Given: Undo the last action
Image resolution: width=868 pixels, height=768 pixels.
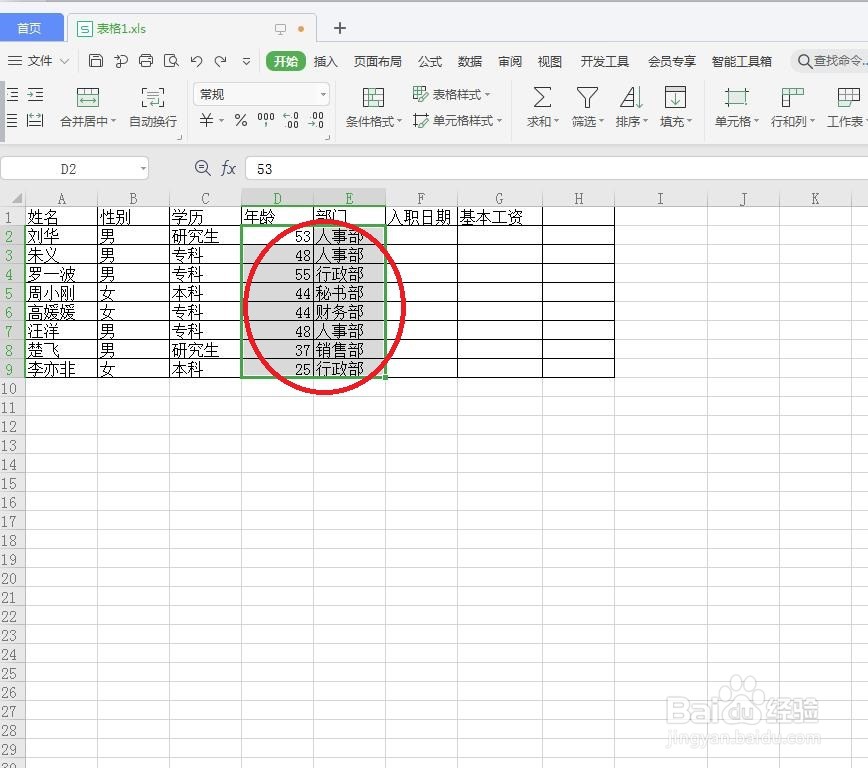Looking at the screenshot, I should coord(196,61).
